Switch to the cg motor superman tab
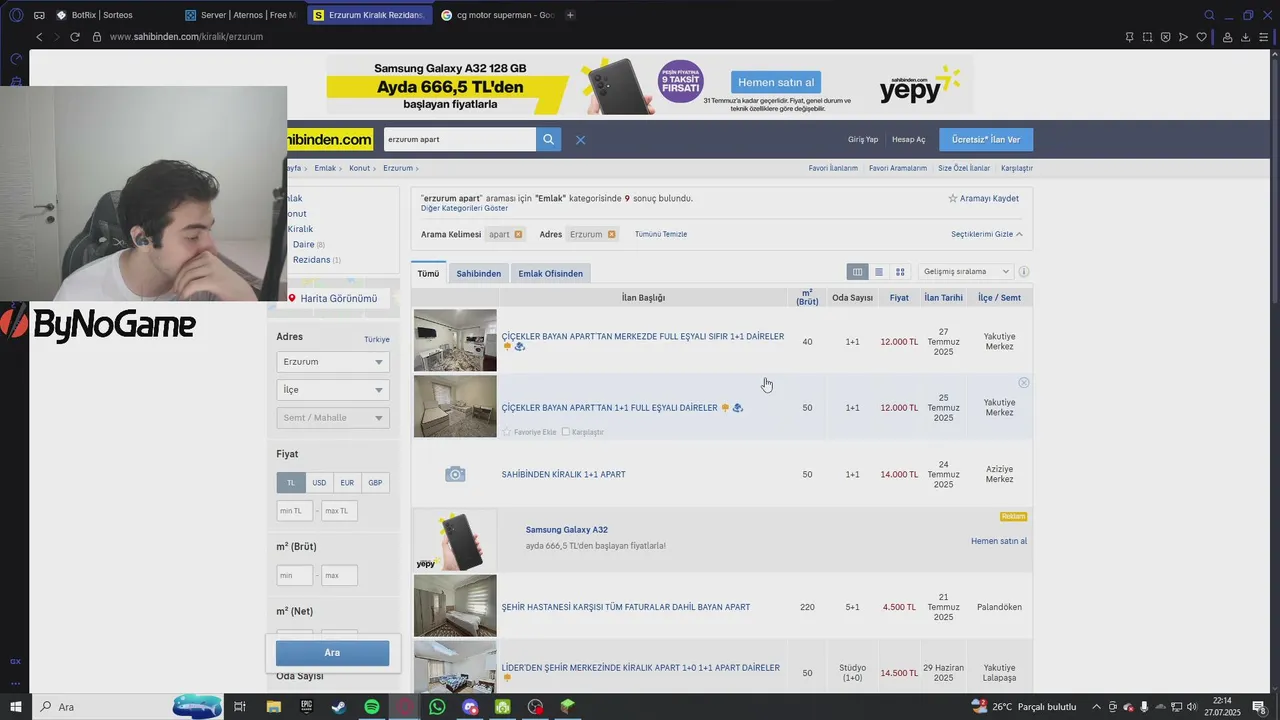 (x=498, y=15)
